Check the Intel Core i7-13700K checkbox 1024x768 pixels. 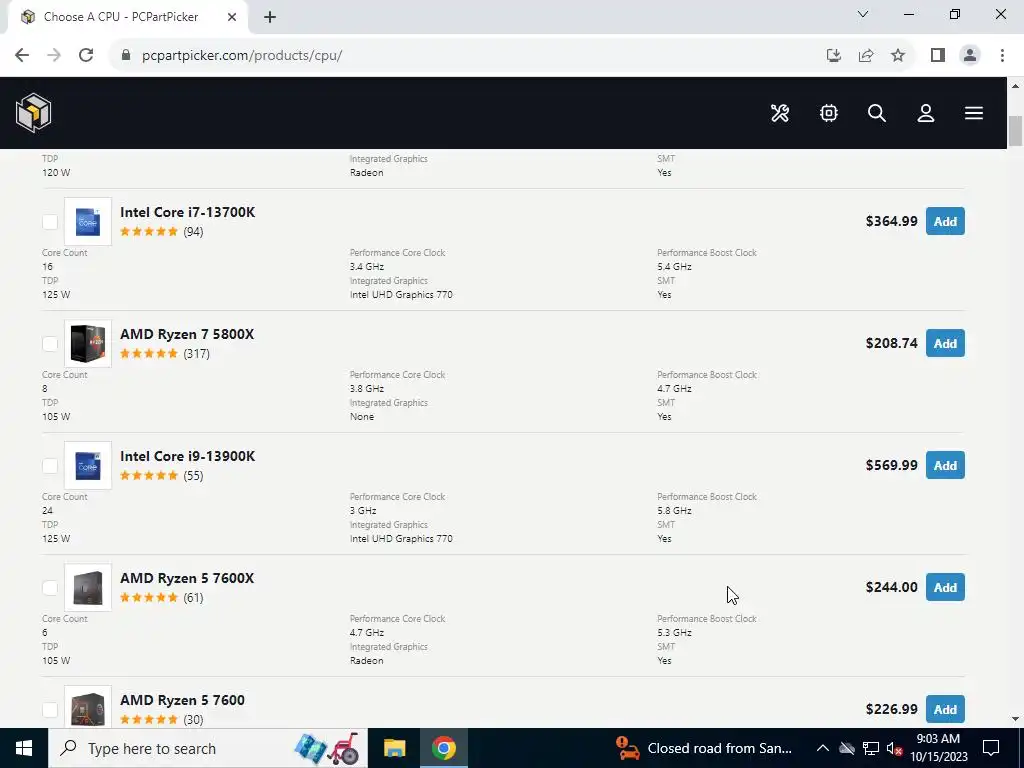50,221
